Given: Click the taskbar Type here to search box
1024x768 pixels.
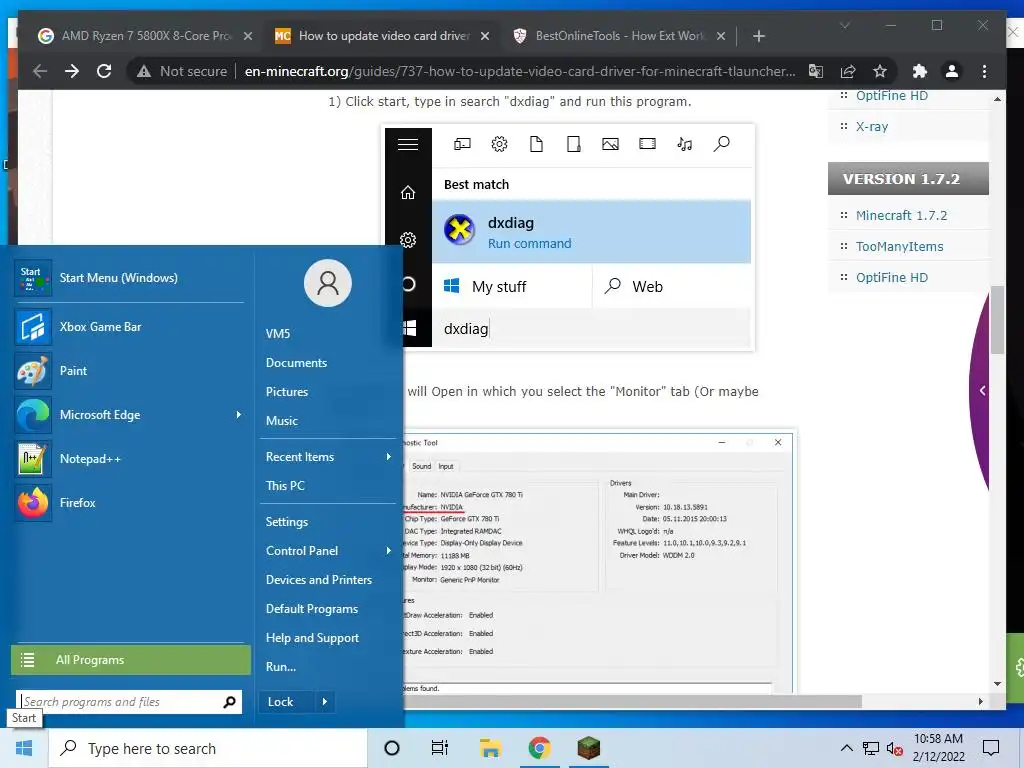Looking at the screenshot, I should tap(208, 748).
